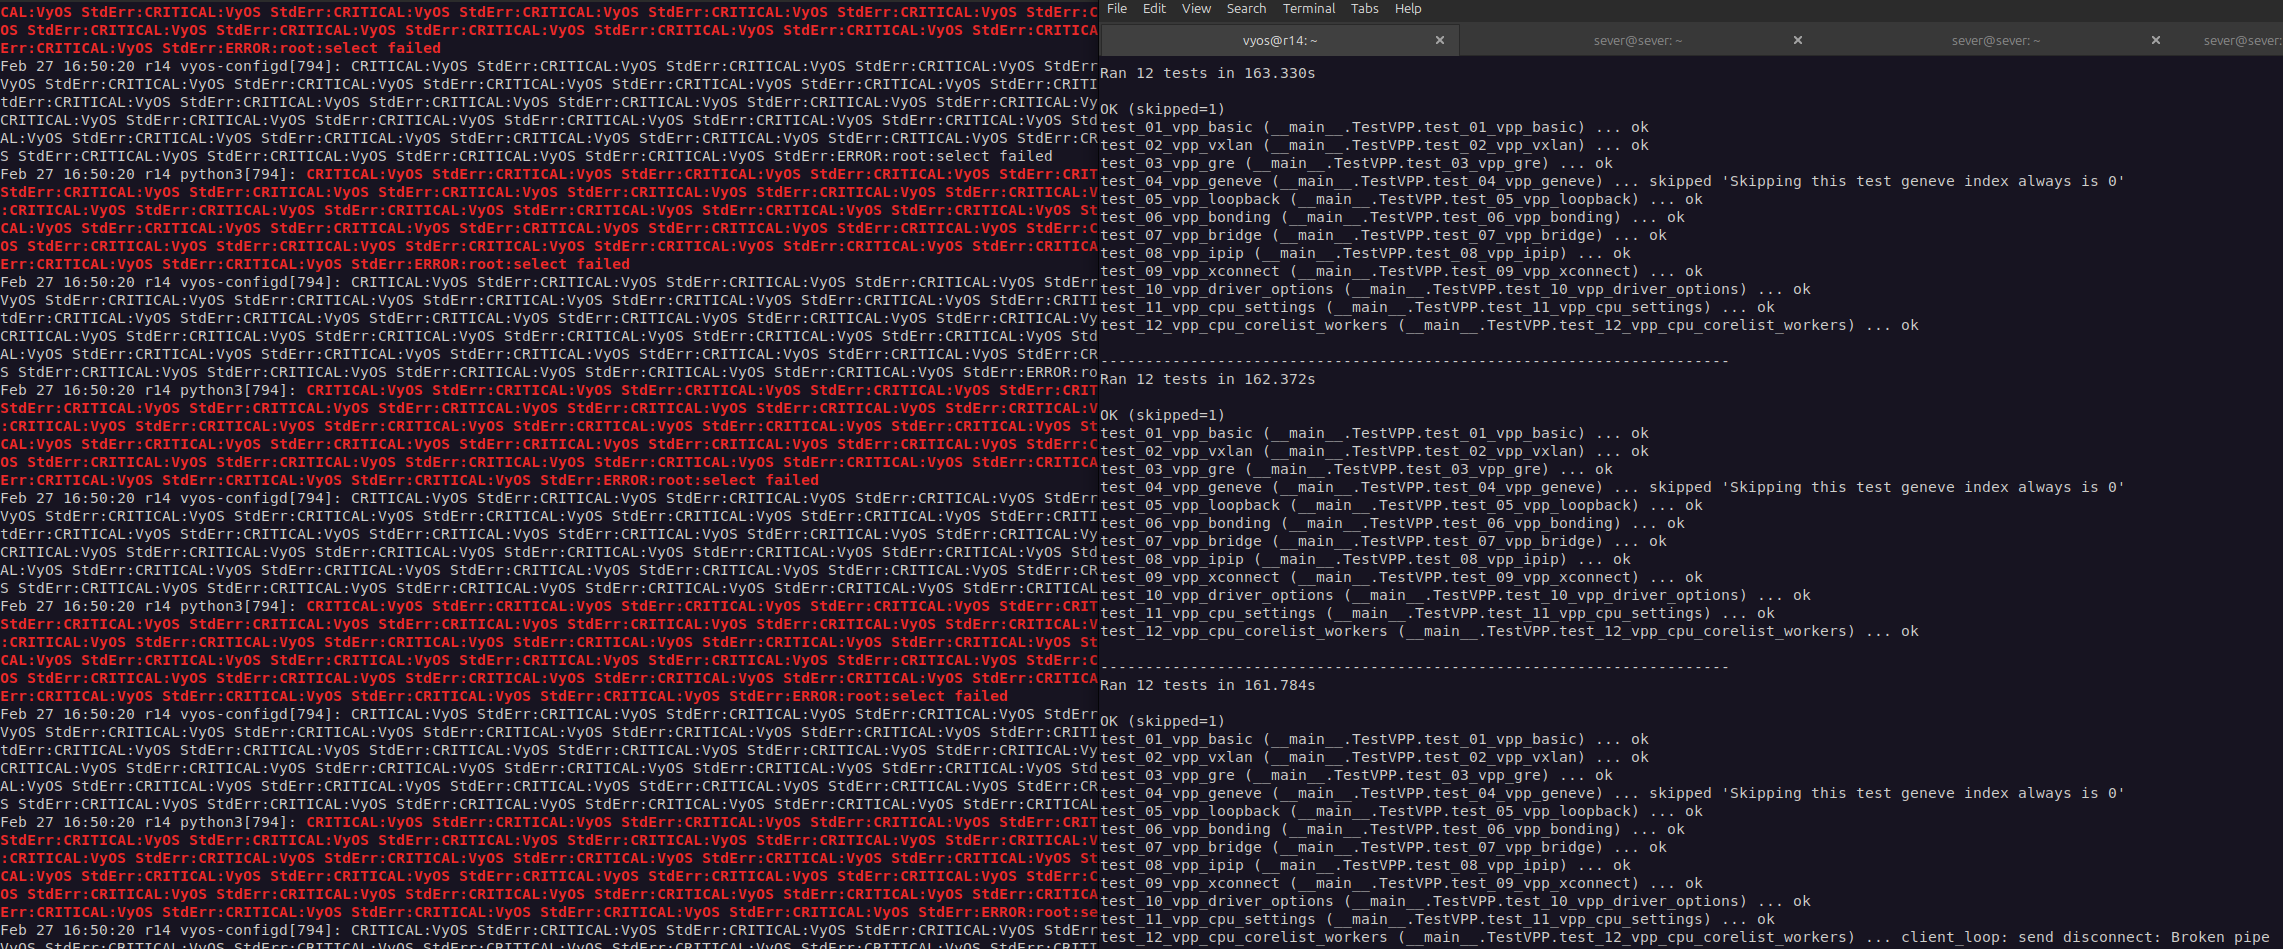Screen dimensions: 2283x949
Task: Open the Tabs menu
Action: [x=1364, y=9]
